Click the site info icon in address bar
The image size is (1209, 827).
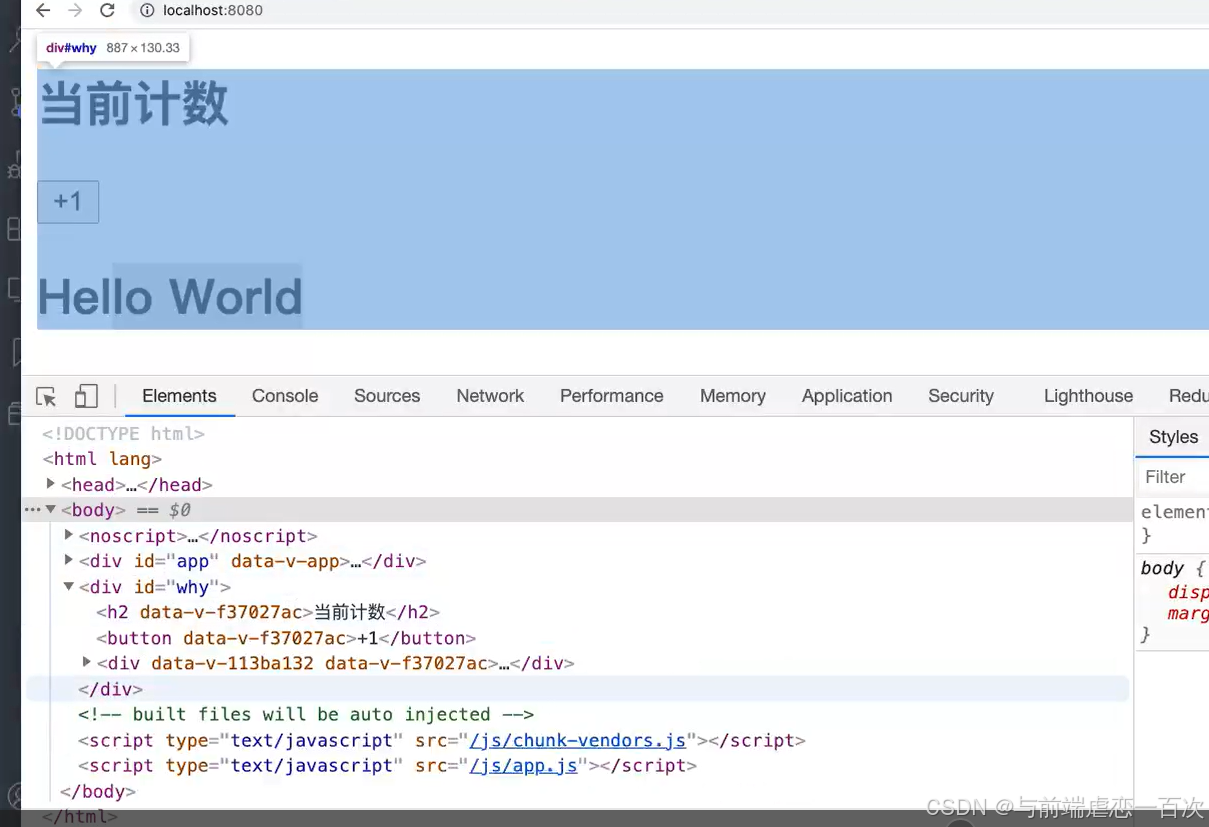[147, 11]
